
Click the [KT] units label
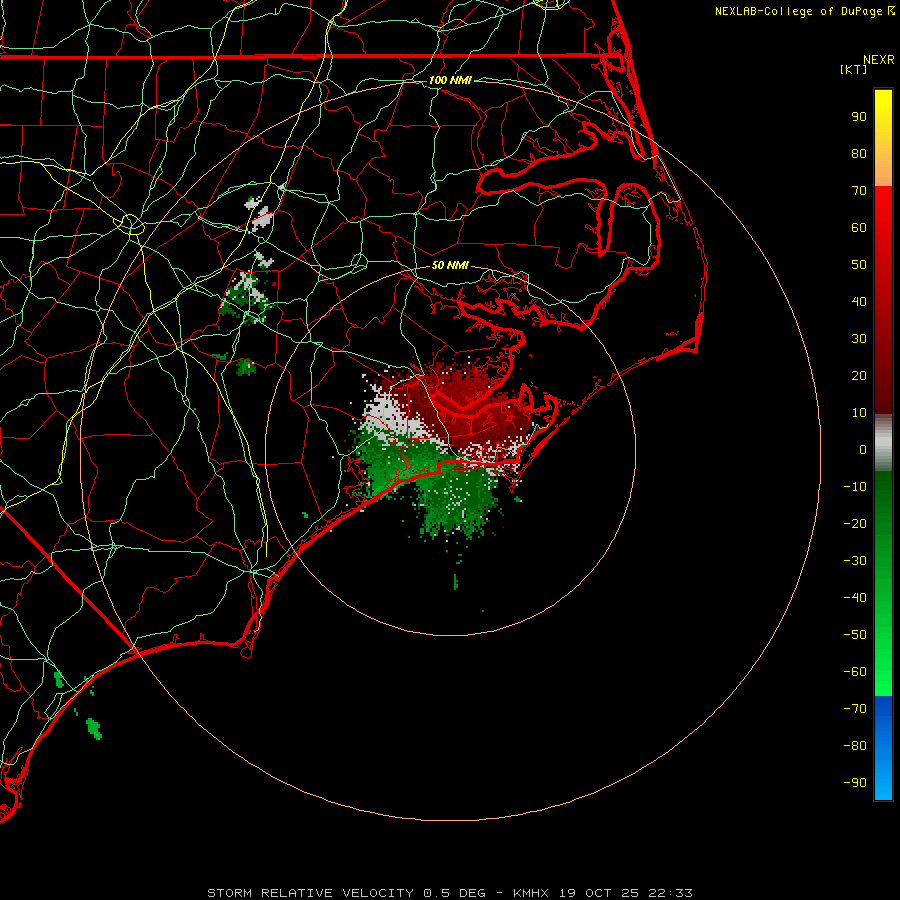[x=854, y=69]
